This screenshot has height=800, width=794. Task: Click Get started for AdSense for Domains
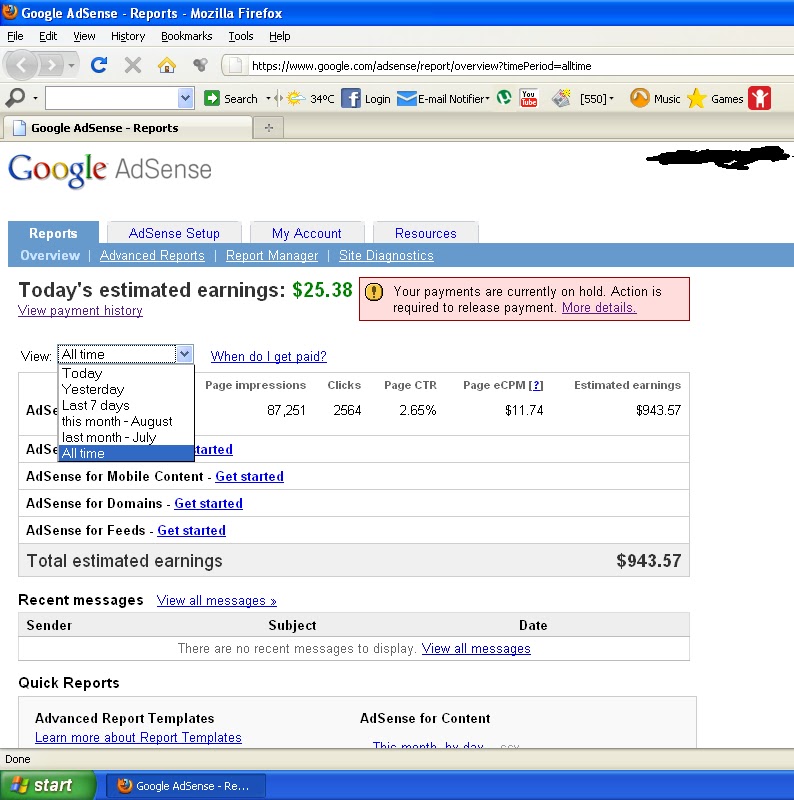coord(208,504)
